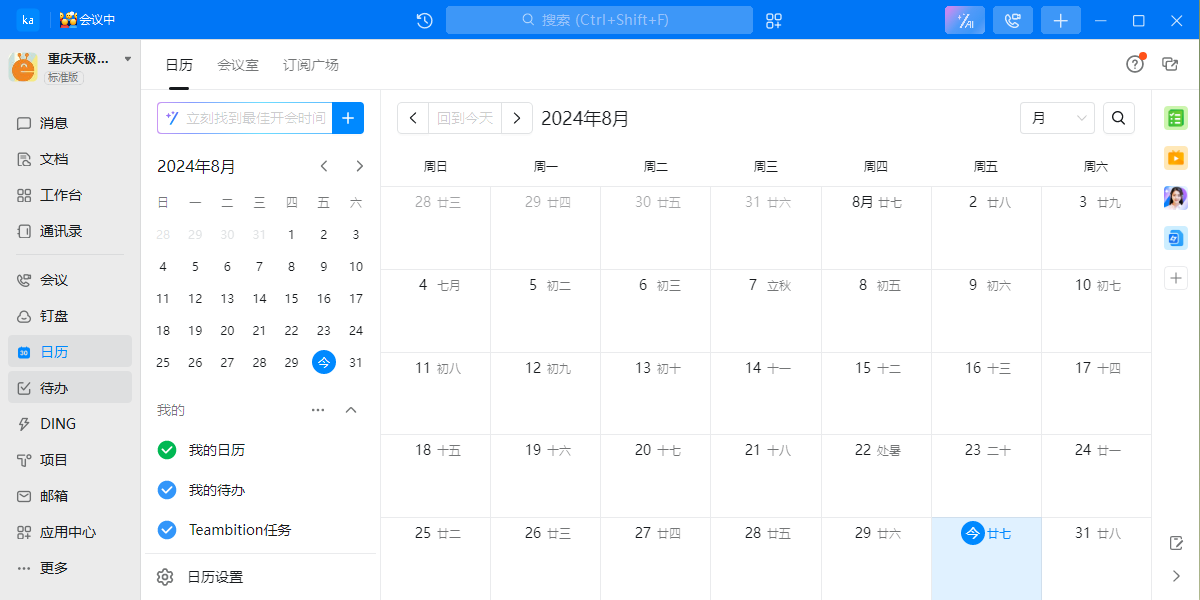Screen dimensions: 1200x600
Task: Collapse the 我的 calendar list
Action: (x=351, y=410)
